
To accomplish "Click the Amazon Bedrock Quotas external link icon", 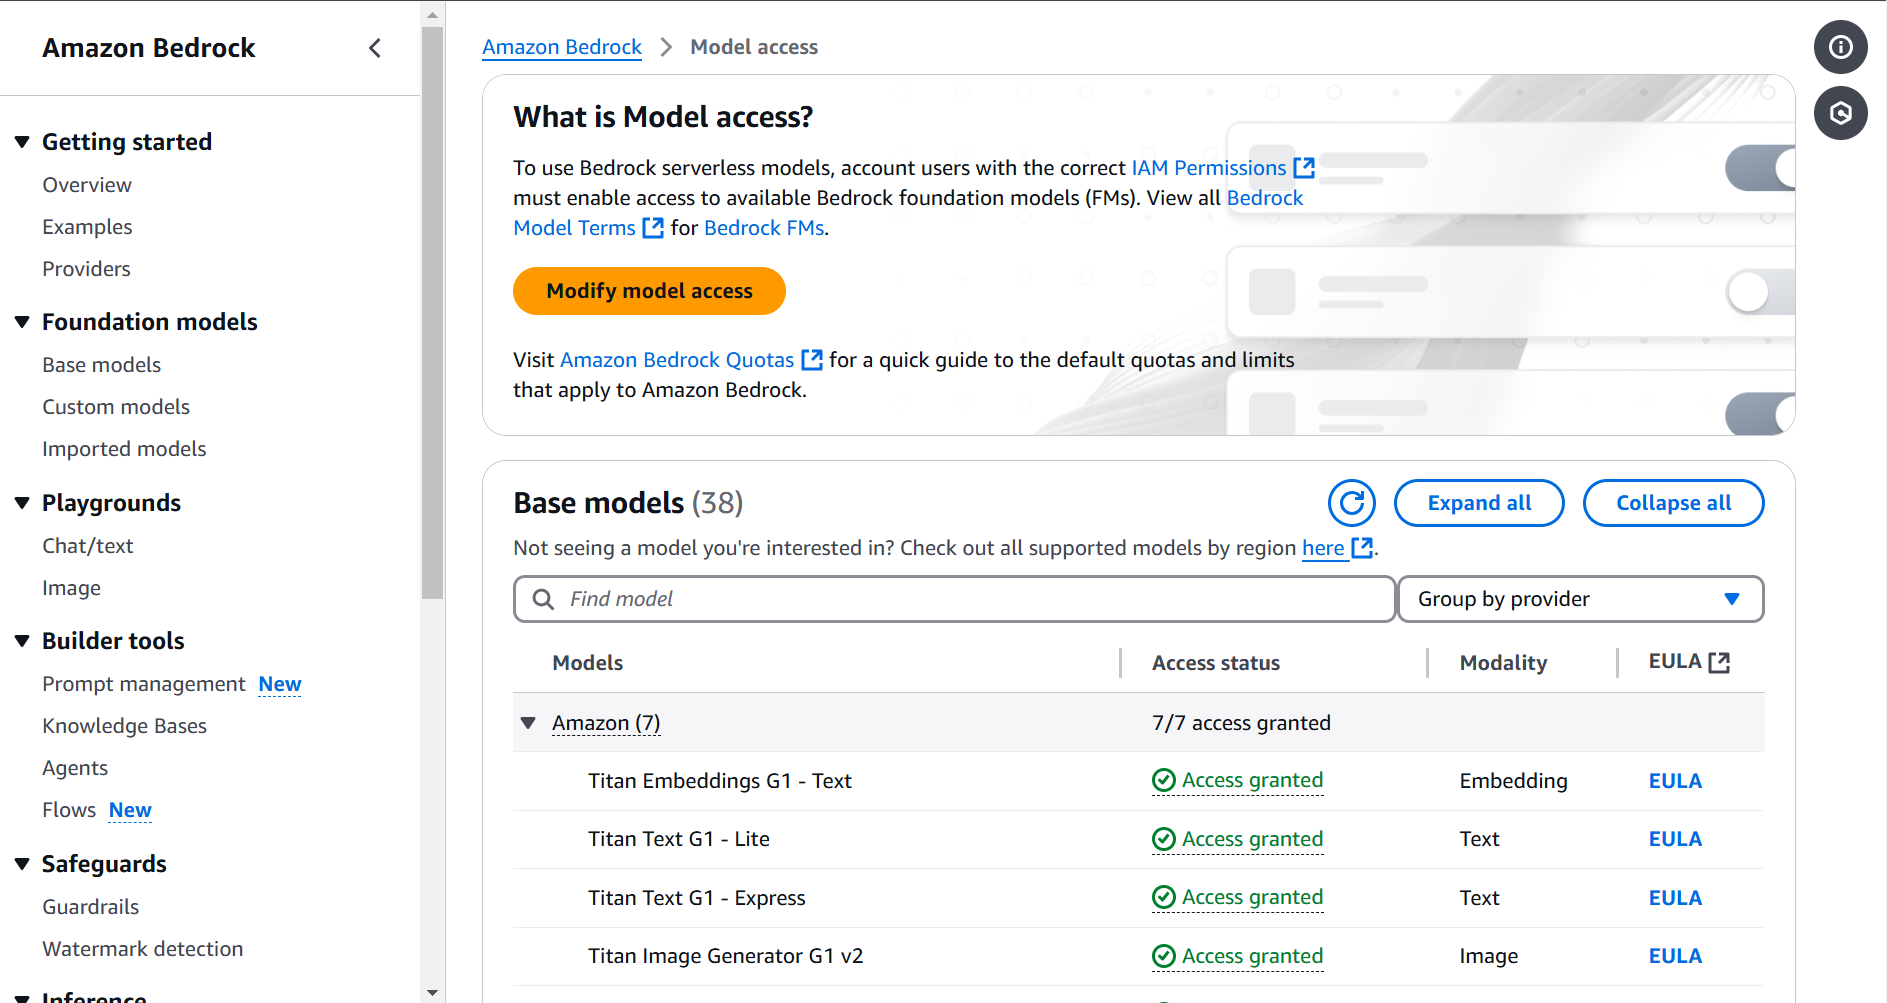I will [x=812, y=359].
